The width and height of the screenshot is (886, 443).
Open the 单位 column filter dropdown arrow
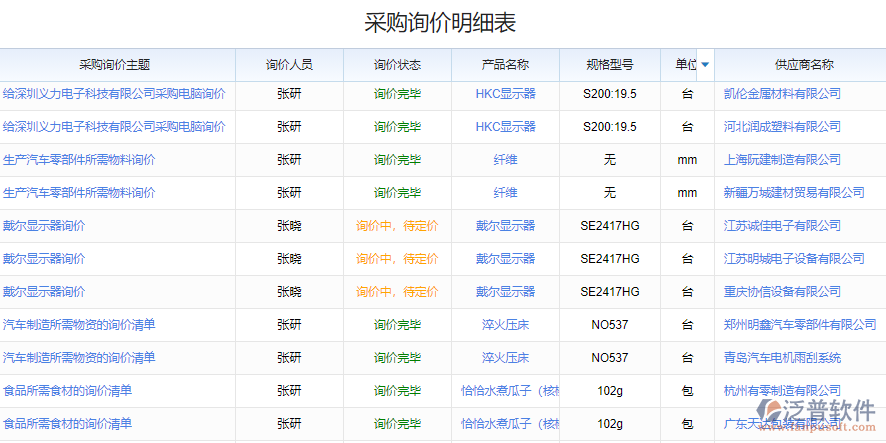tap(705, 65)
